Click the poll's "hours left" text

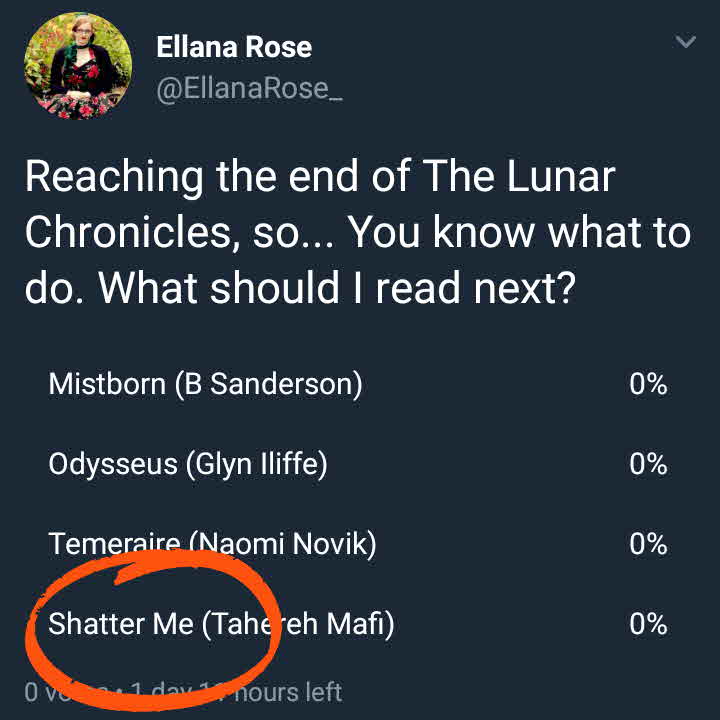point(288,691)
